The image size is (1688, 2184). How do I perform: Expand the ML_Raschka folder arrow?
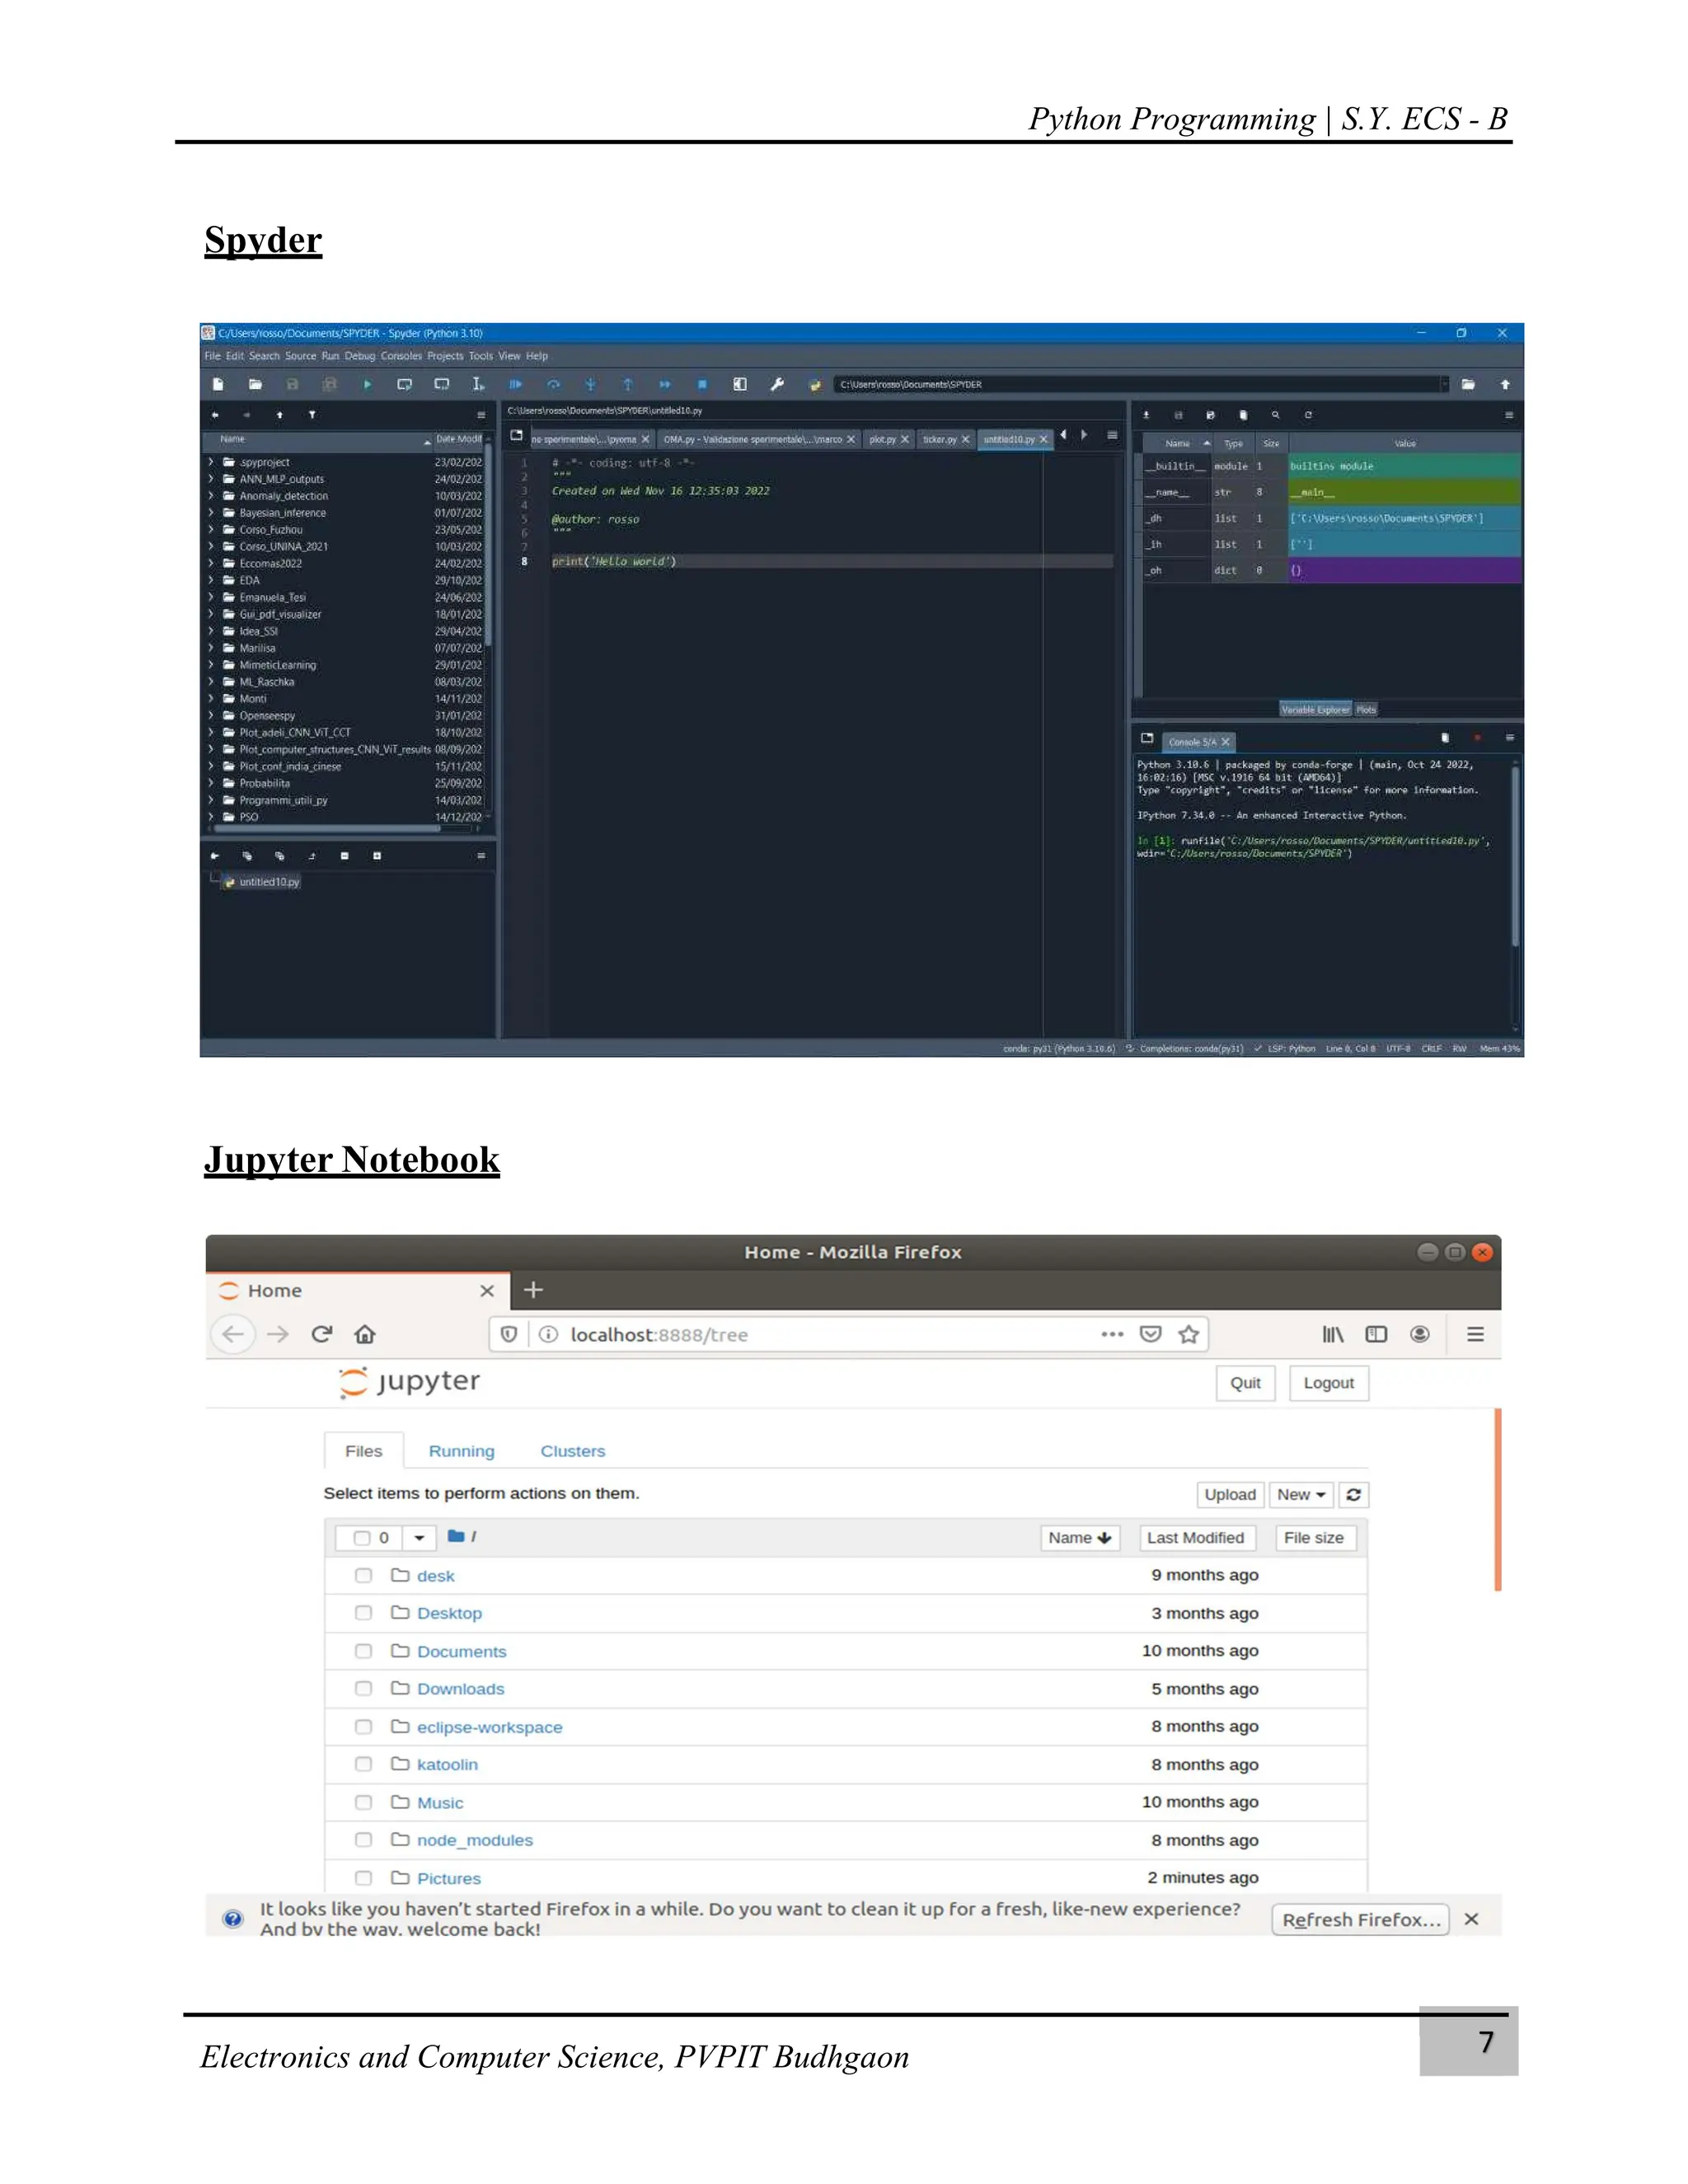(211, 682)
